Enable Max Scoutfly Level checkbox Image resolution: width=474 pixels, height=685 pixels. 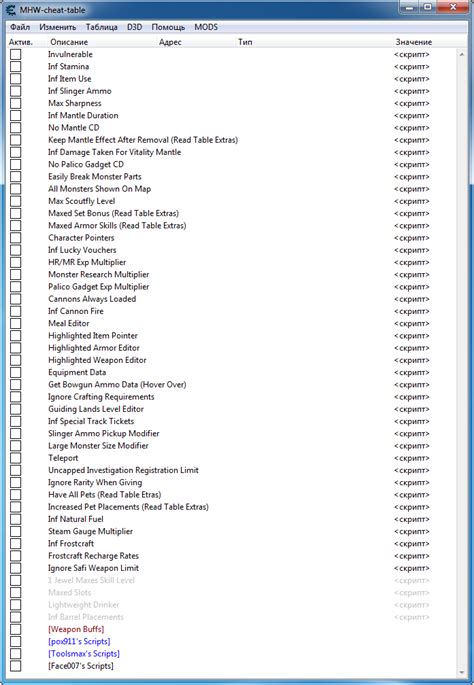pos(16,201)
